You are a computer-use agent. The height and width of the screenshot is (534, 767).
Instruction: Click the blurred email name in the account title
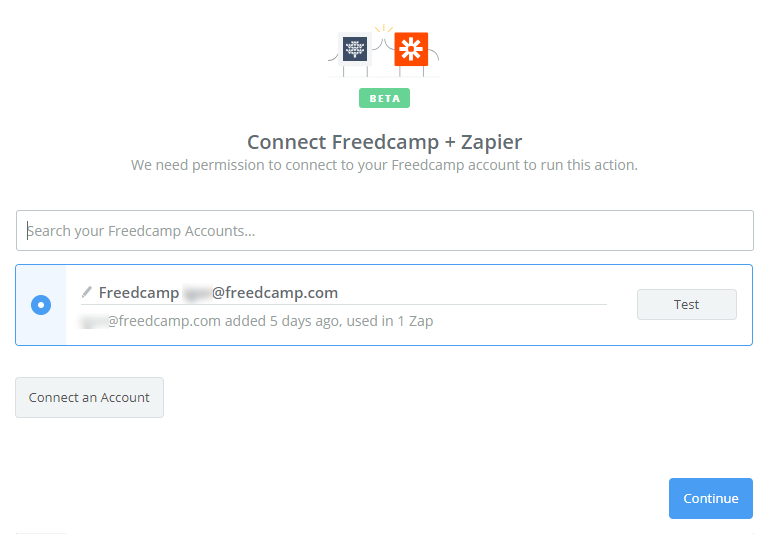197,293
